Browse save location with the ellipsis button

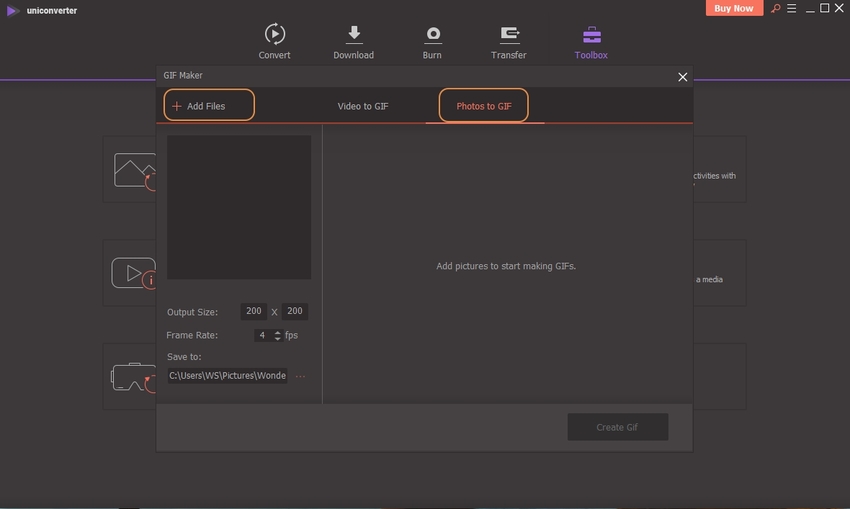point(301,377)
